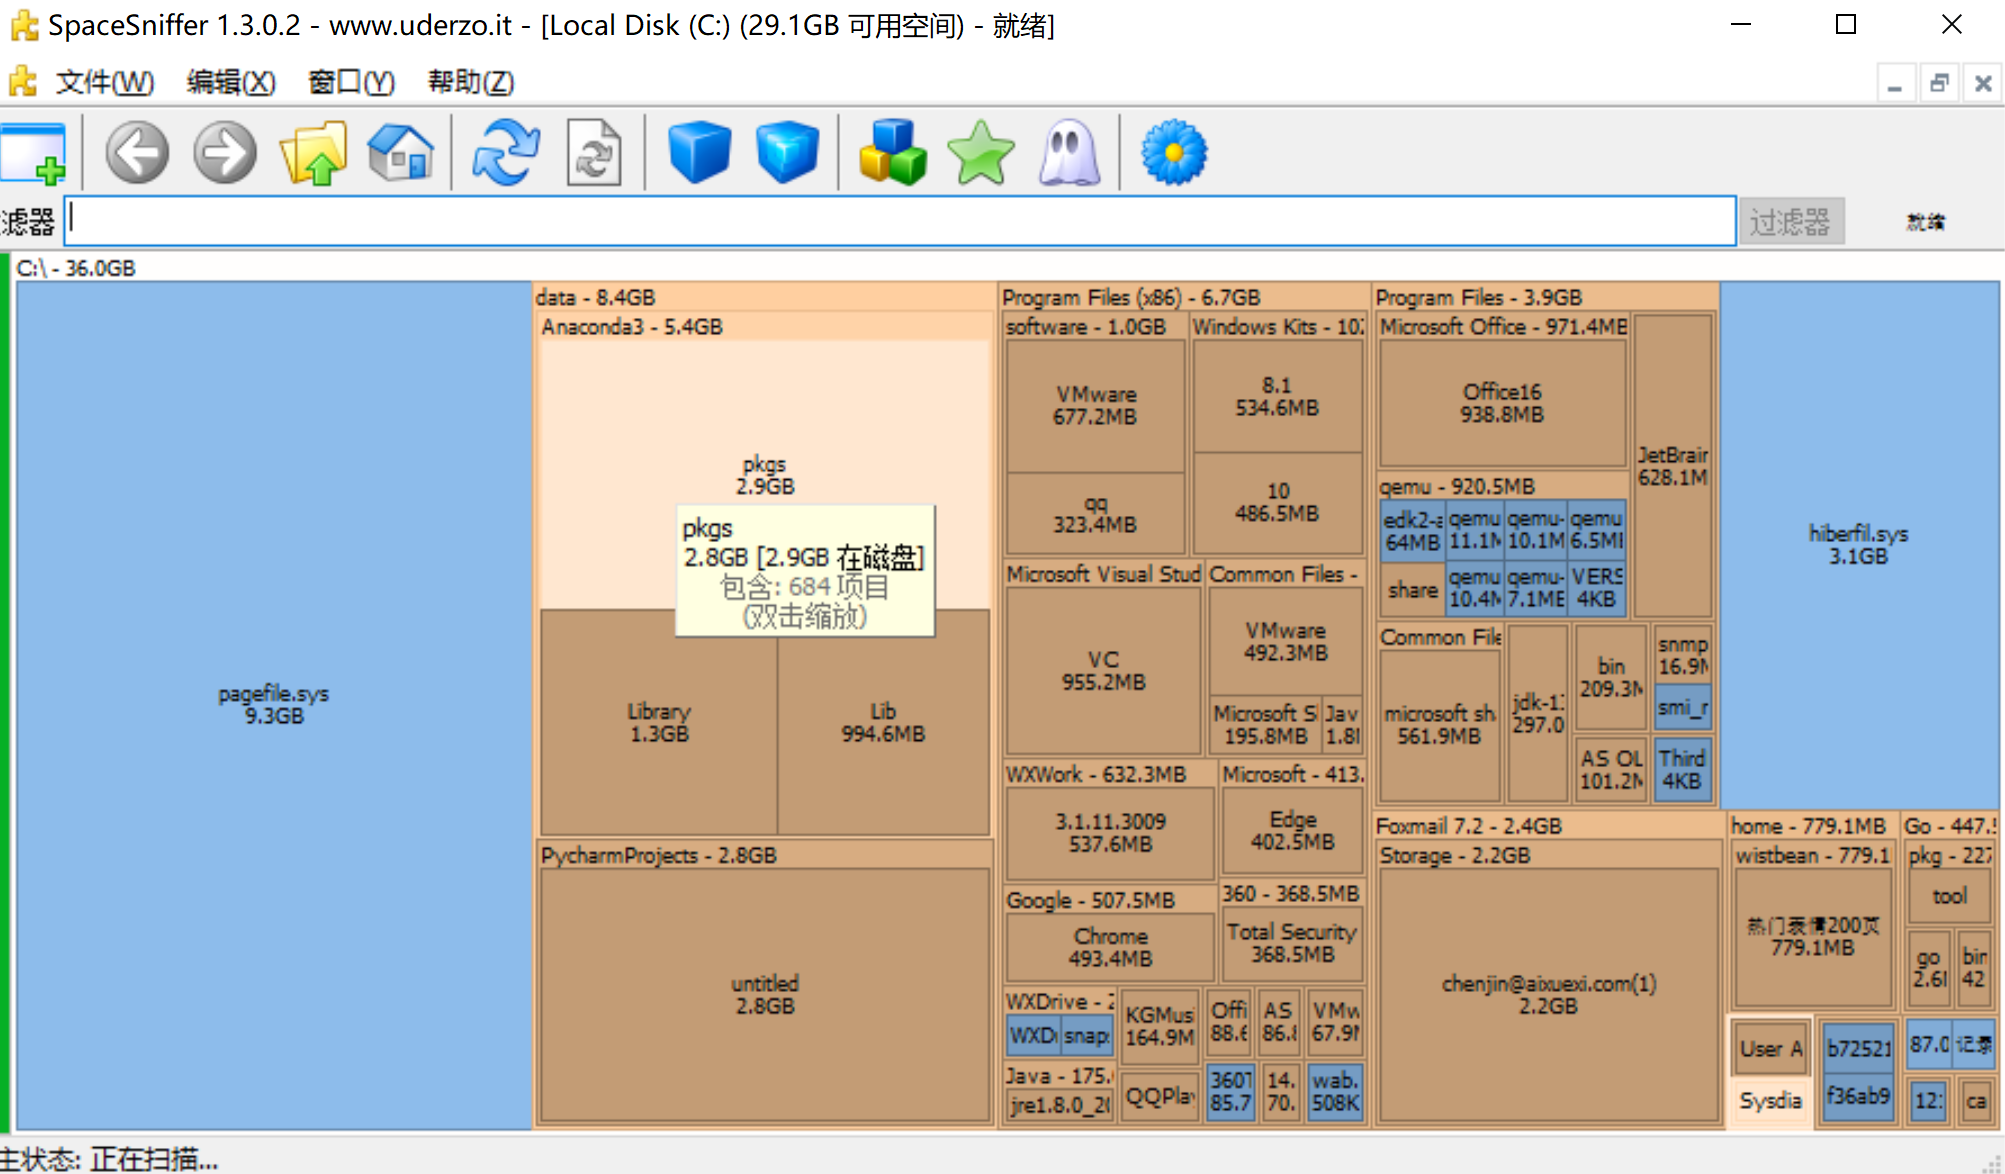The height and width of the screenshot is (1174, 2005).
Task: Start a new master scan (blue arrows)
Action: coord(506,153)
